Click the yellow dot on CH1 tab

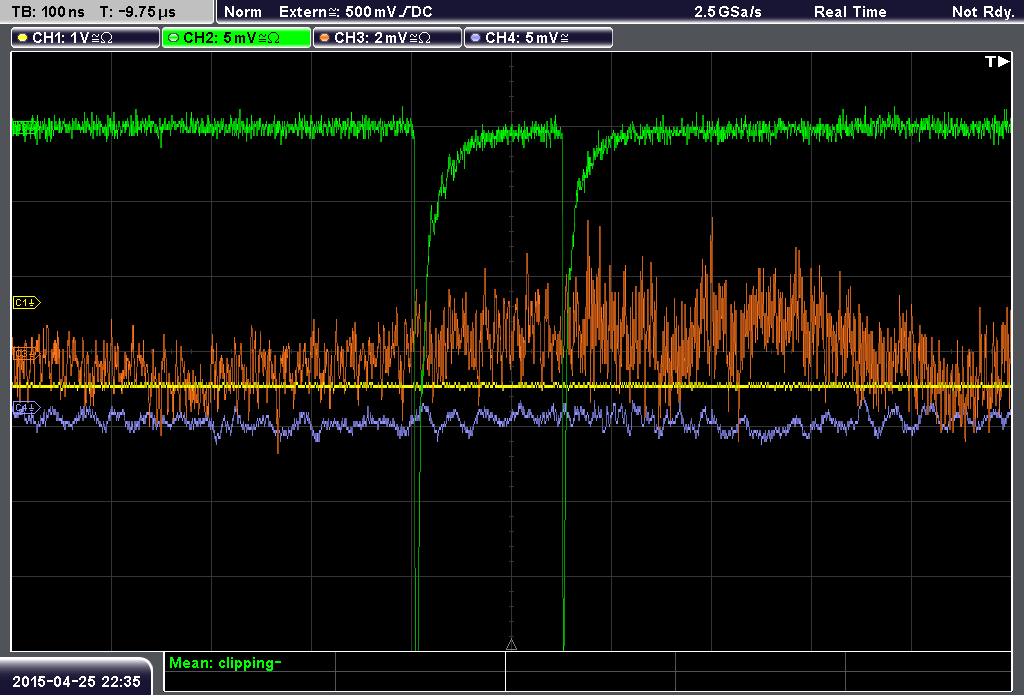[23, 38]
